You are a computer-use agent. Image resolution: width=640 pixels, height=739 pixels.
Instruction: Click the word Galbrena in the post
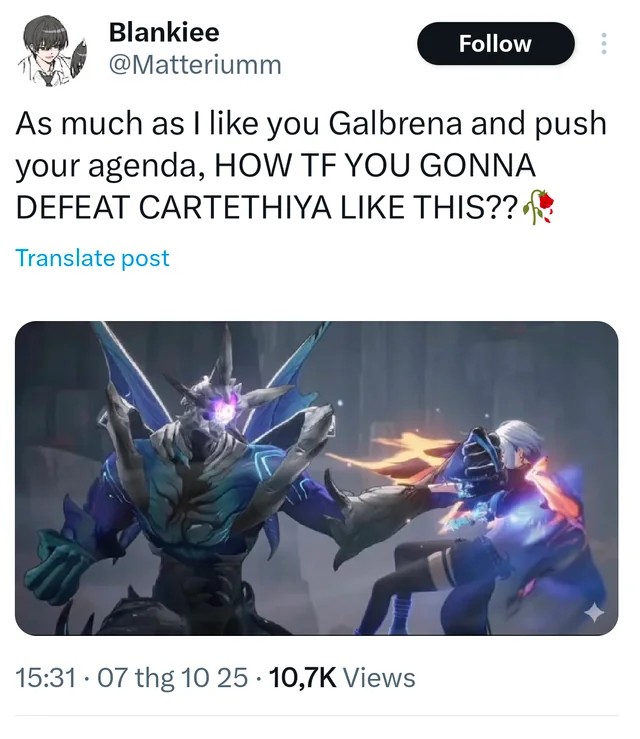[395, 124]
